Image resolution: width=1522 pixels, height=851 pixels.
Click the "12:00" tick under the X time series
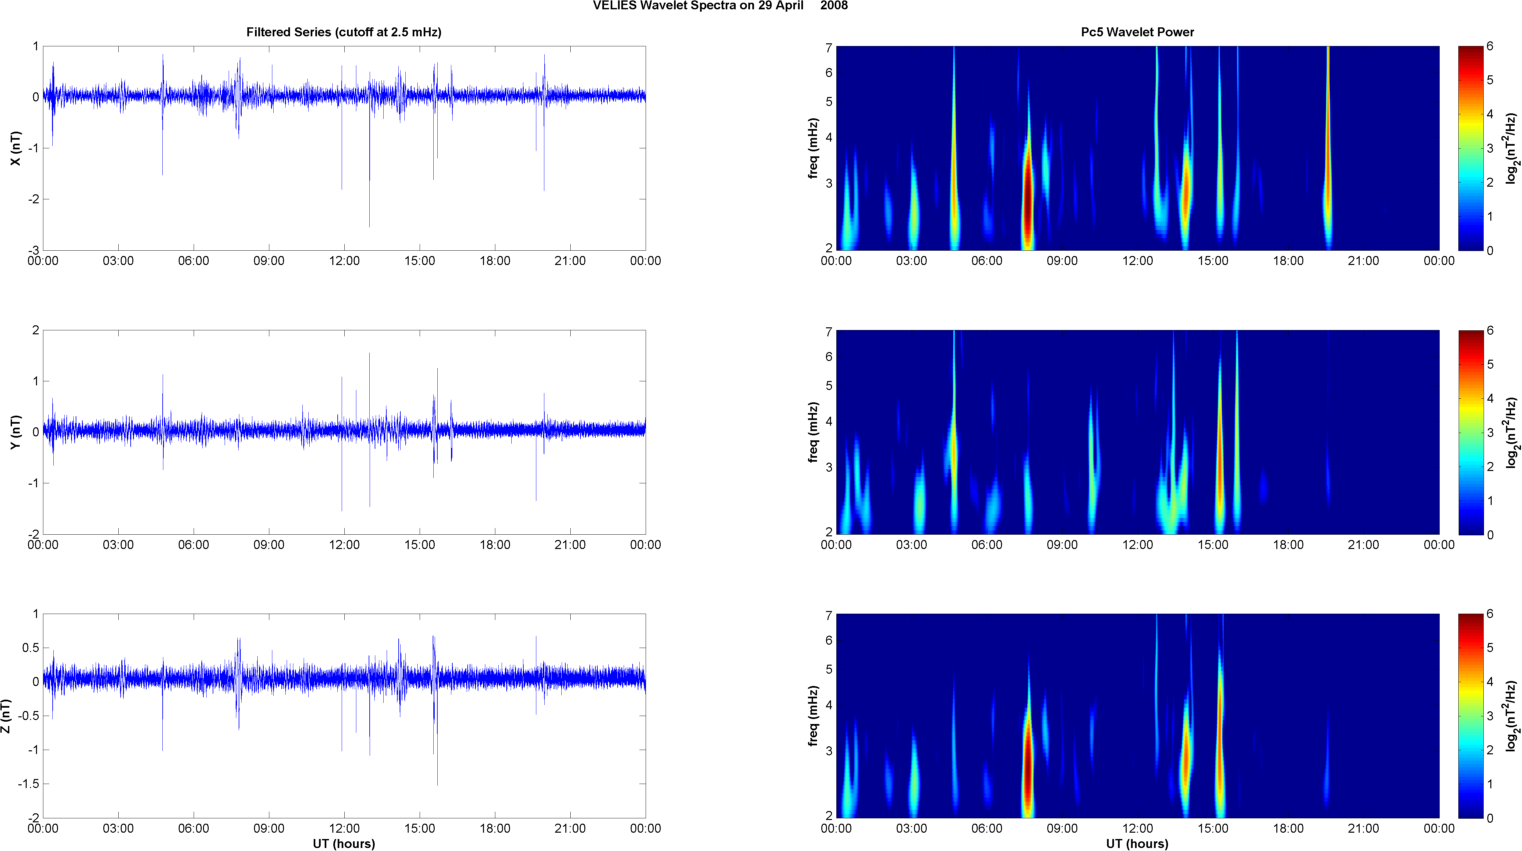(344, 261)
